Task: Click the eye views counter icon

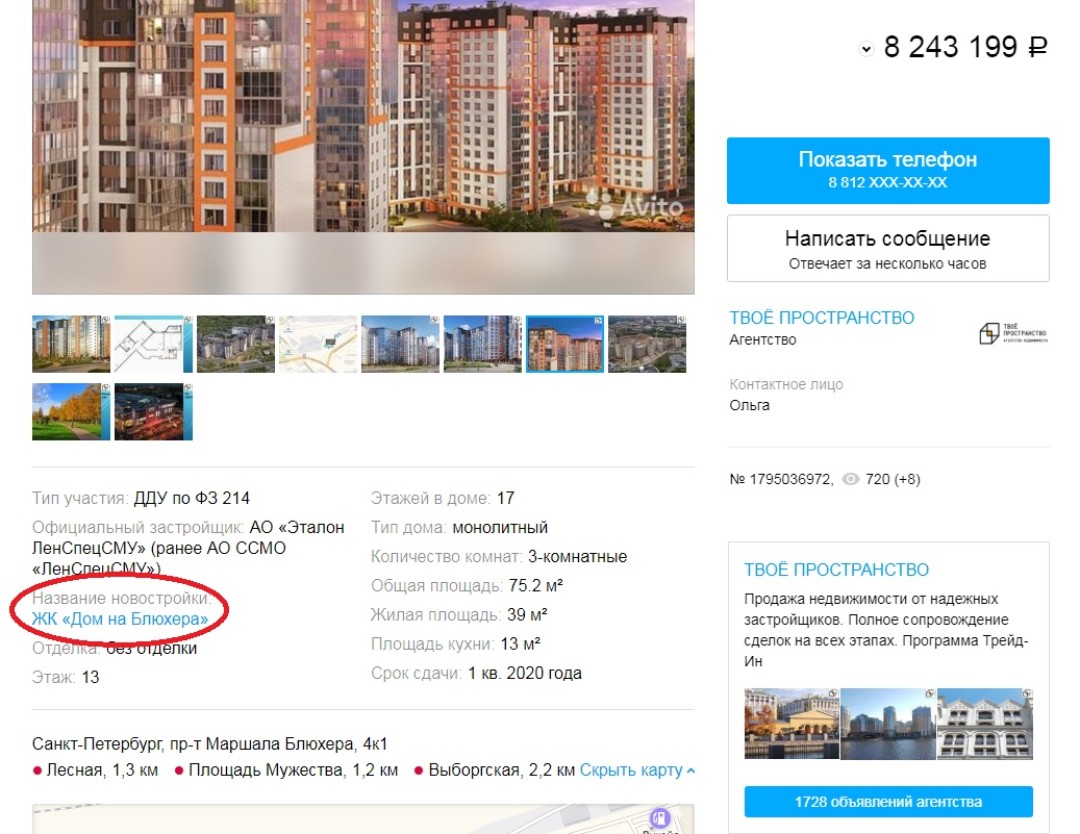Action: point(851,479)
